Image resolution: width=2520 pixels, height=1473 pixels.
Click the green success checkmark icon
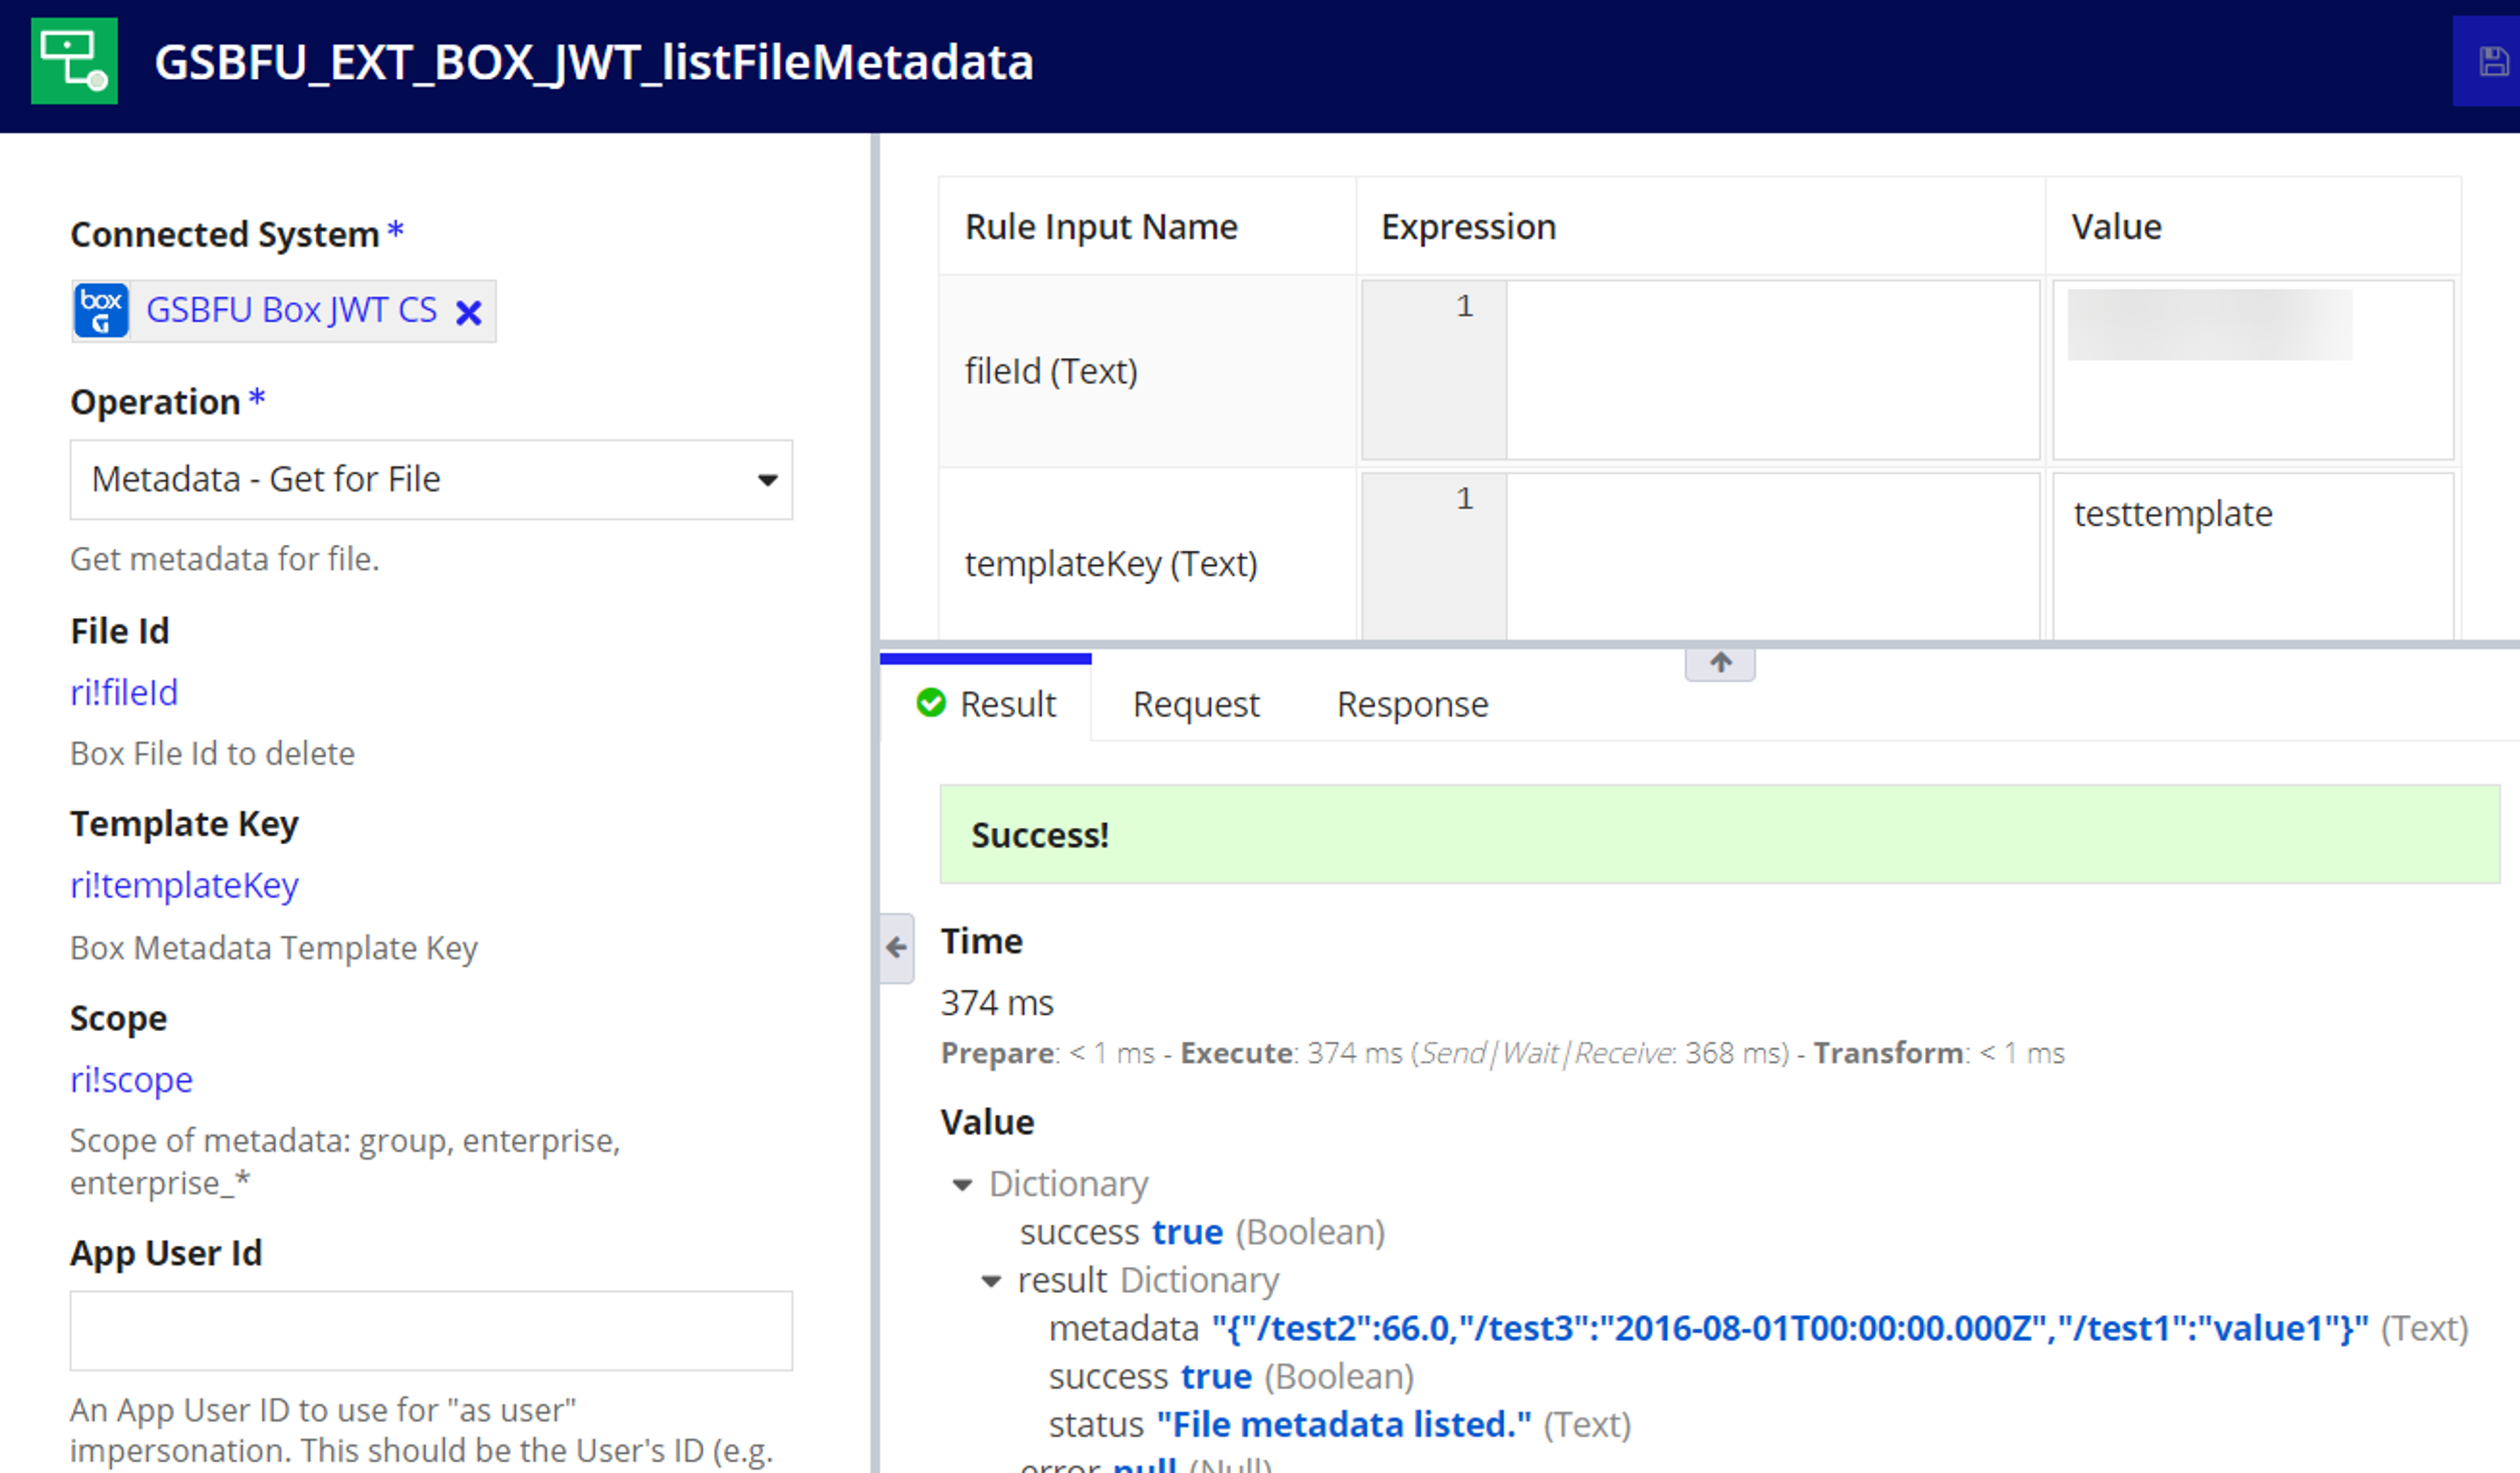coord(931,703)
